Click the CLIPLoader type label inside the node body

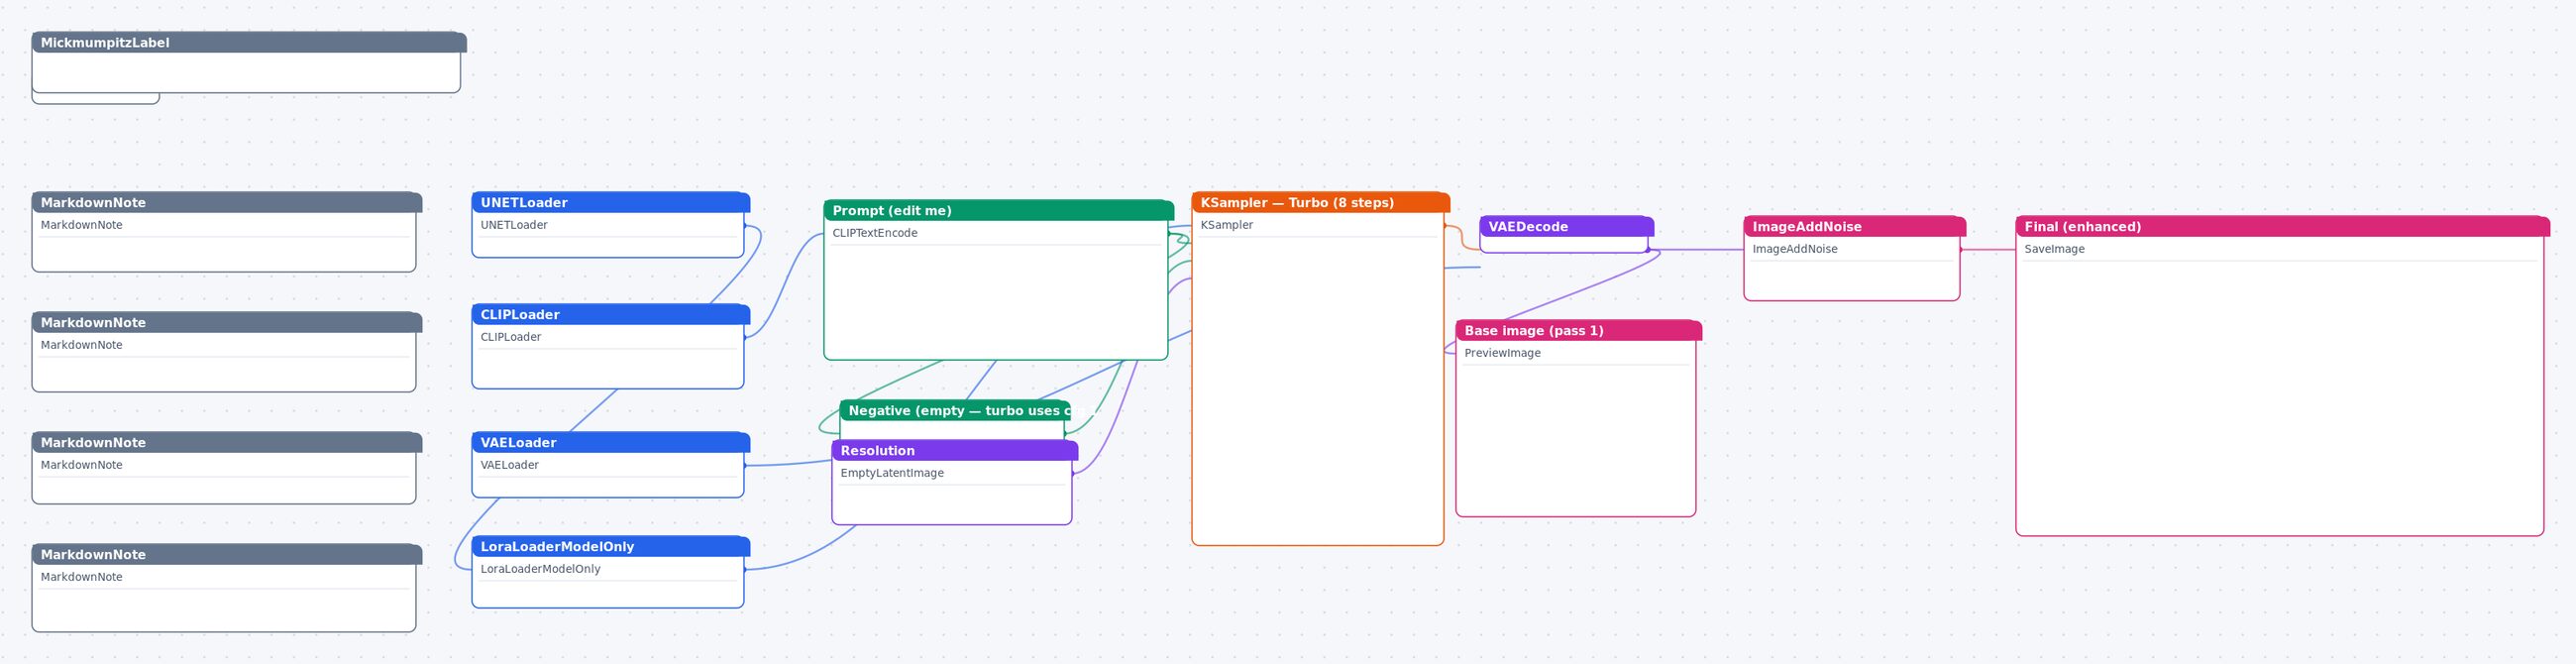pyautogui.click(x=511, y=337)
